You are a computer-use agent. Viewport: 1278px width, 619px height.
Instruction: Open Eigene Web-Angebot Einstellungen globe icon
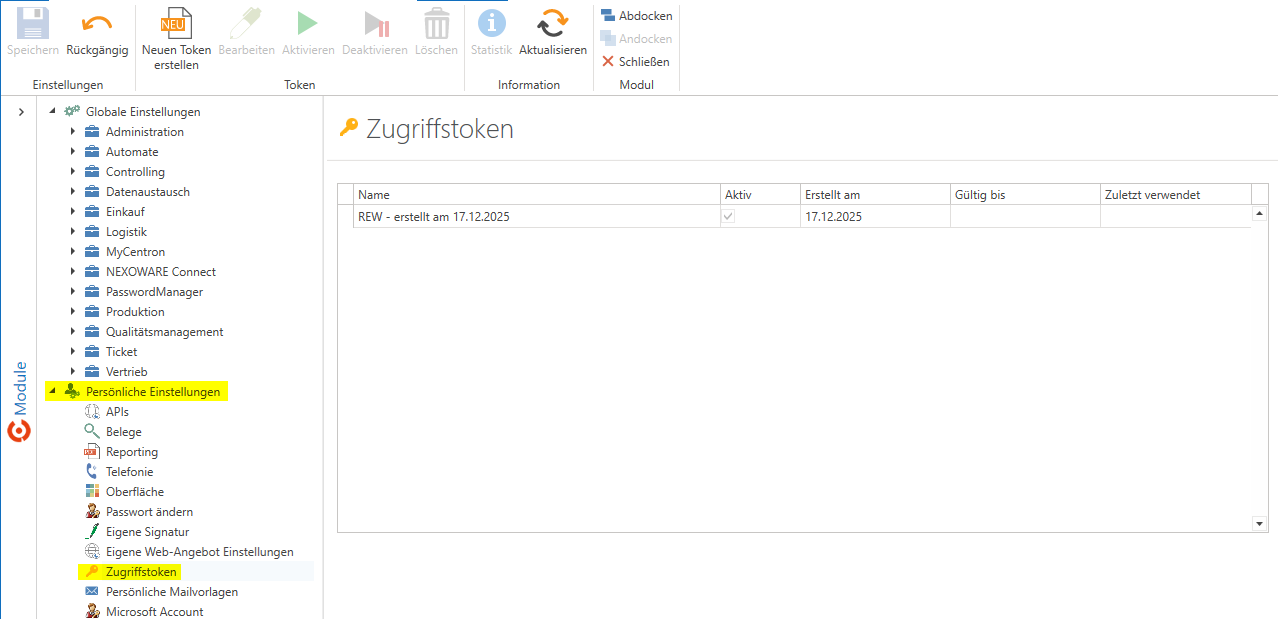(x=92, y=552)
